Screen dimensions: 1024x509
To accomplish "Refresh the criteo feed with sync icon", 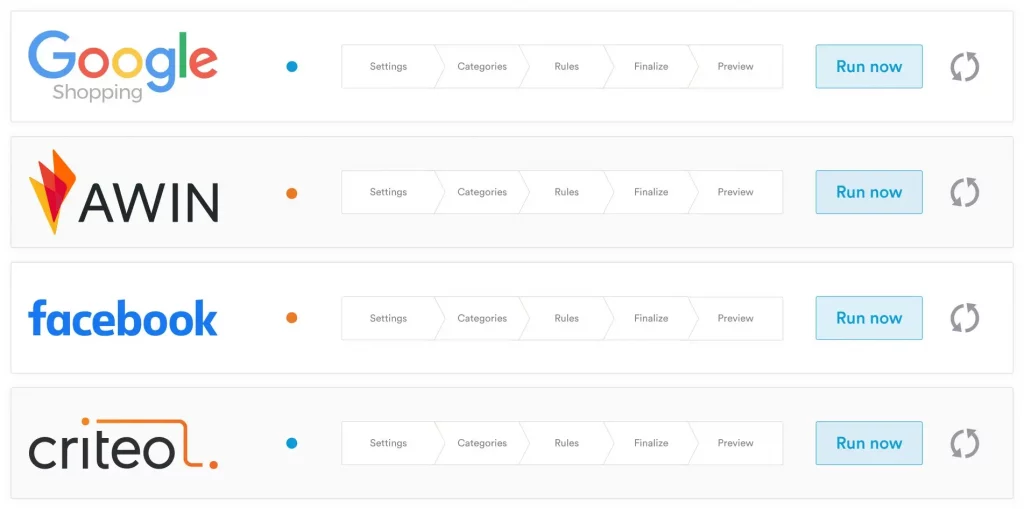I will coord(965,444).
